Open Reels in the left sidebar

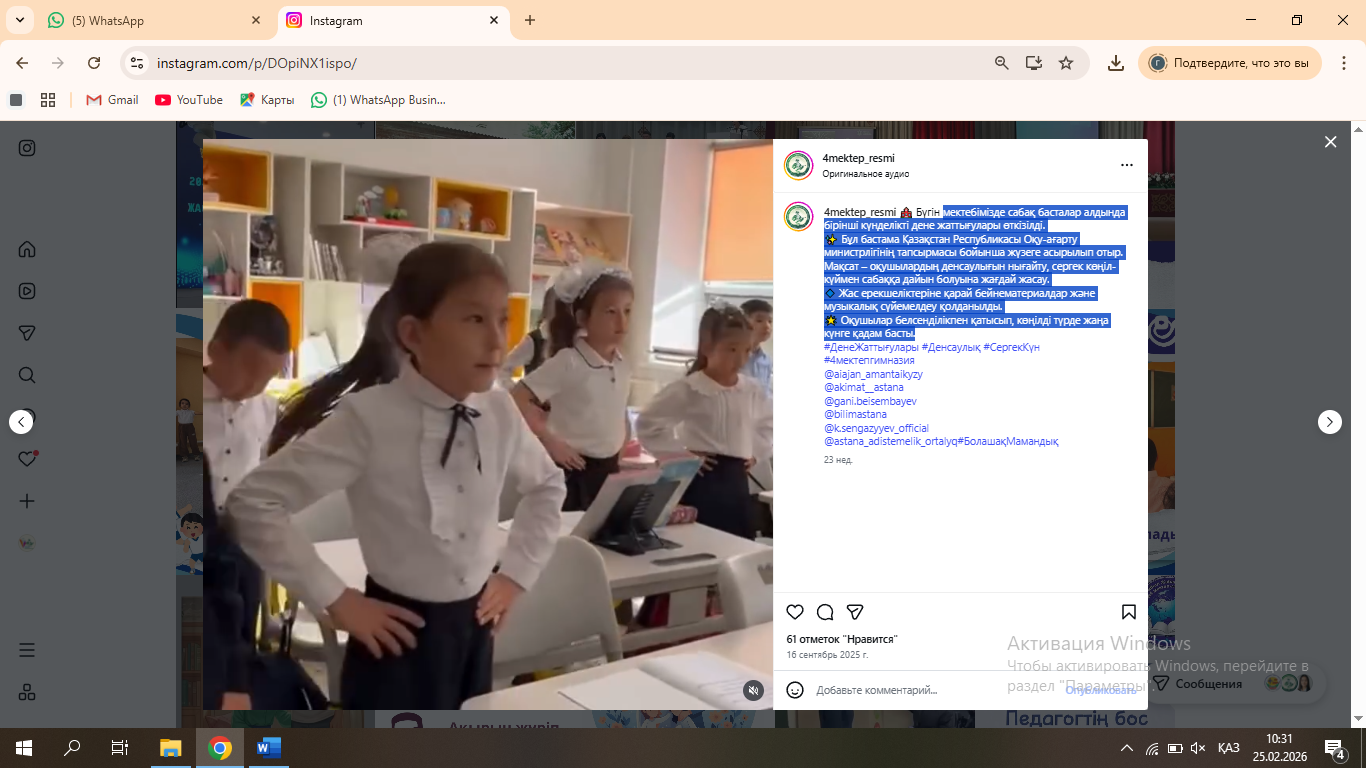[x=27, y=291]
